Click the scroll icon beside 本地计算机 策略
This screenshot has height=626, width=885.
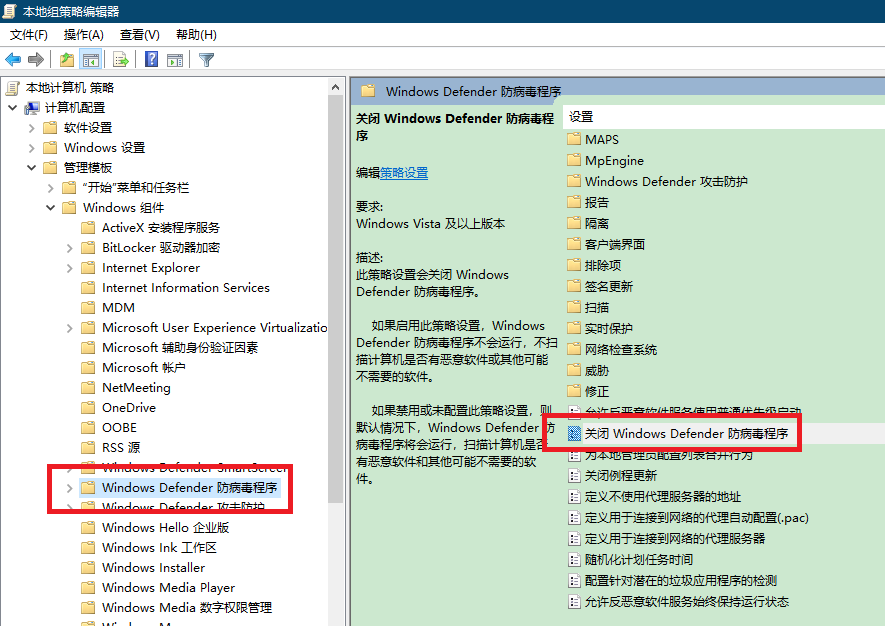(12, 87)
